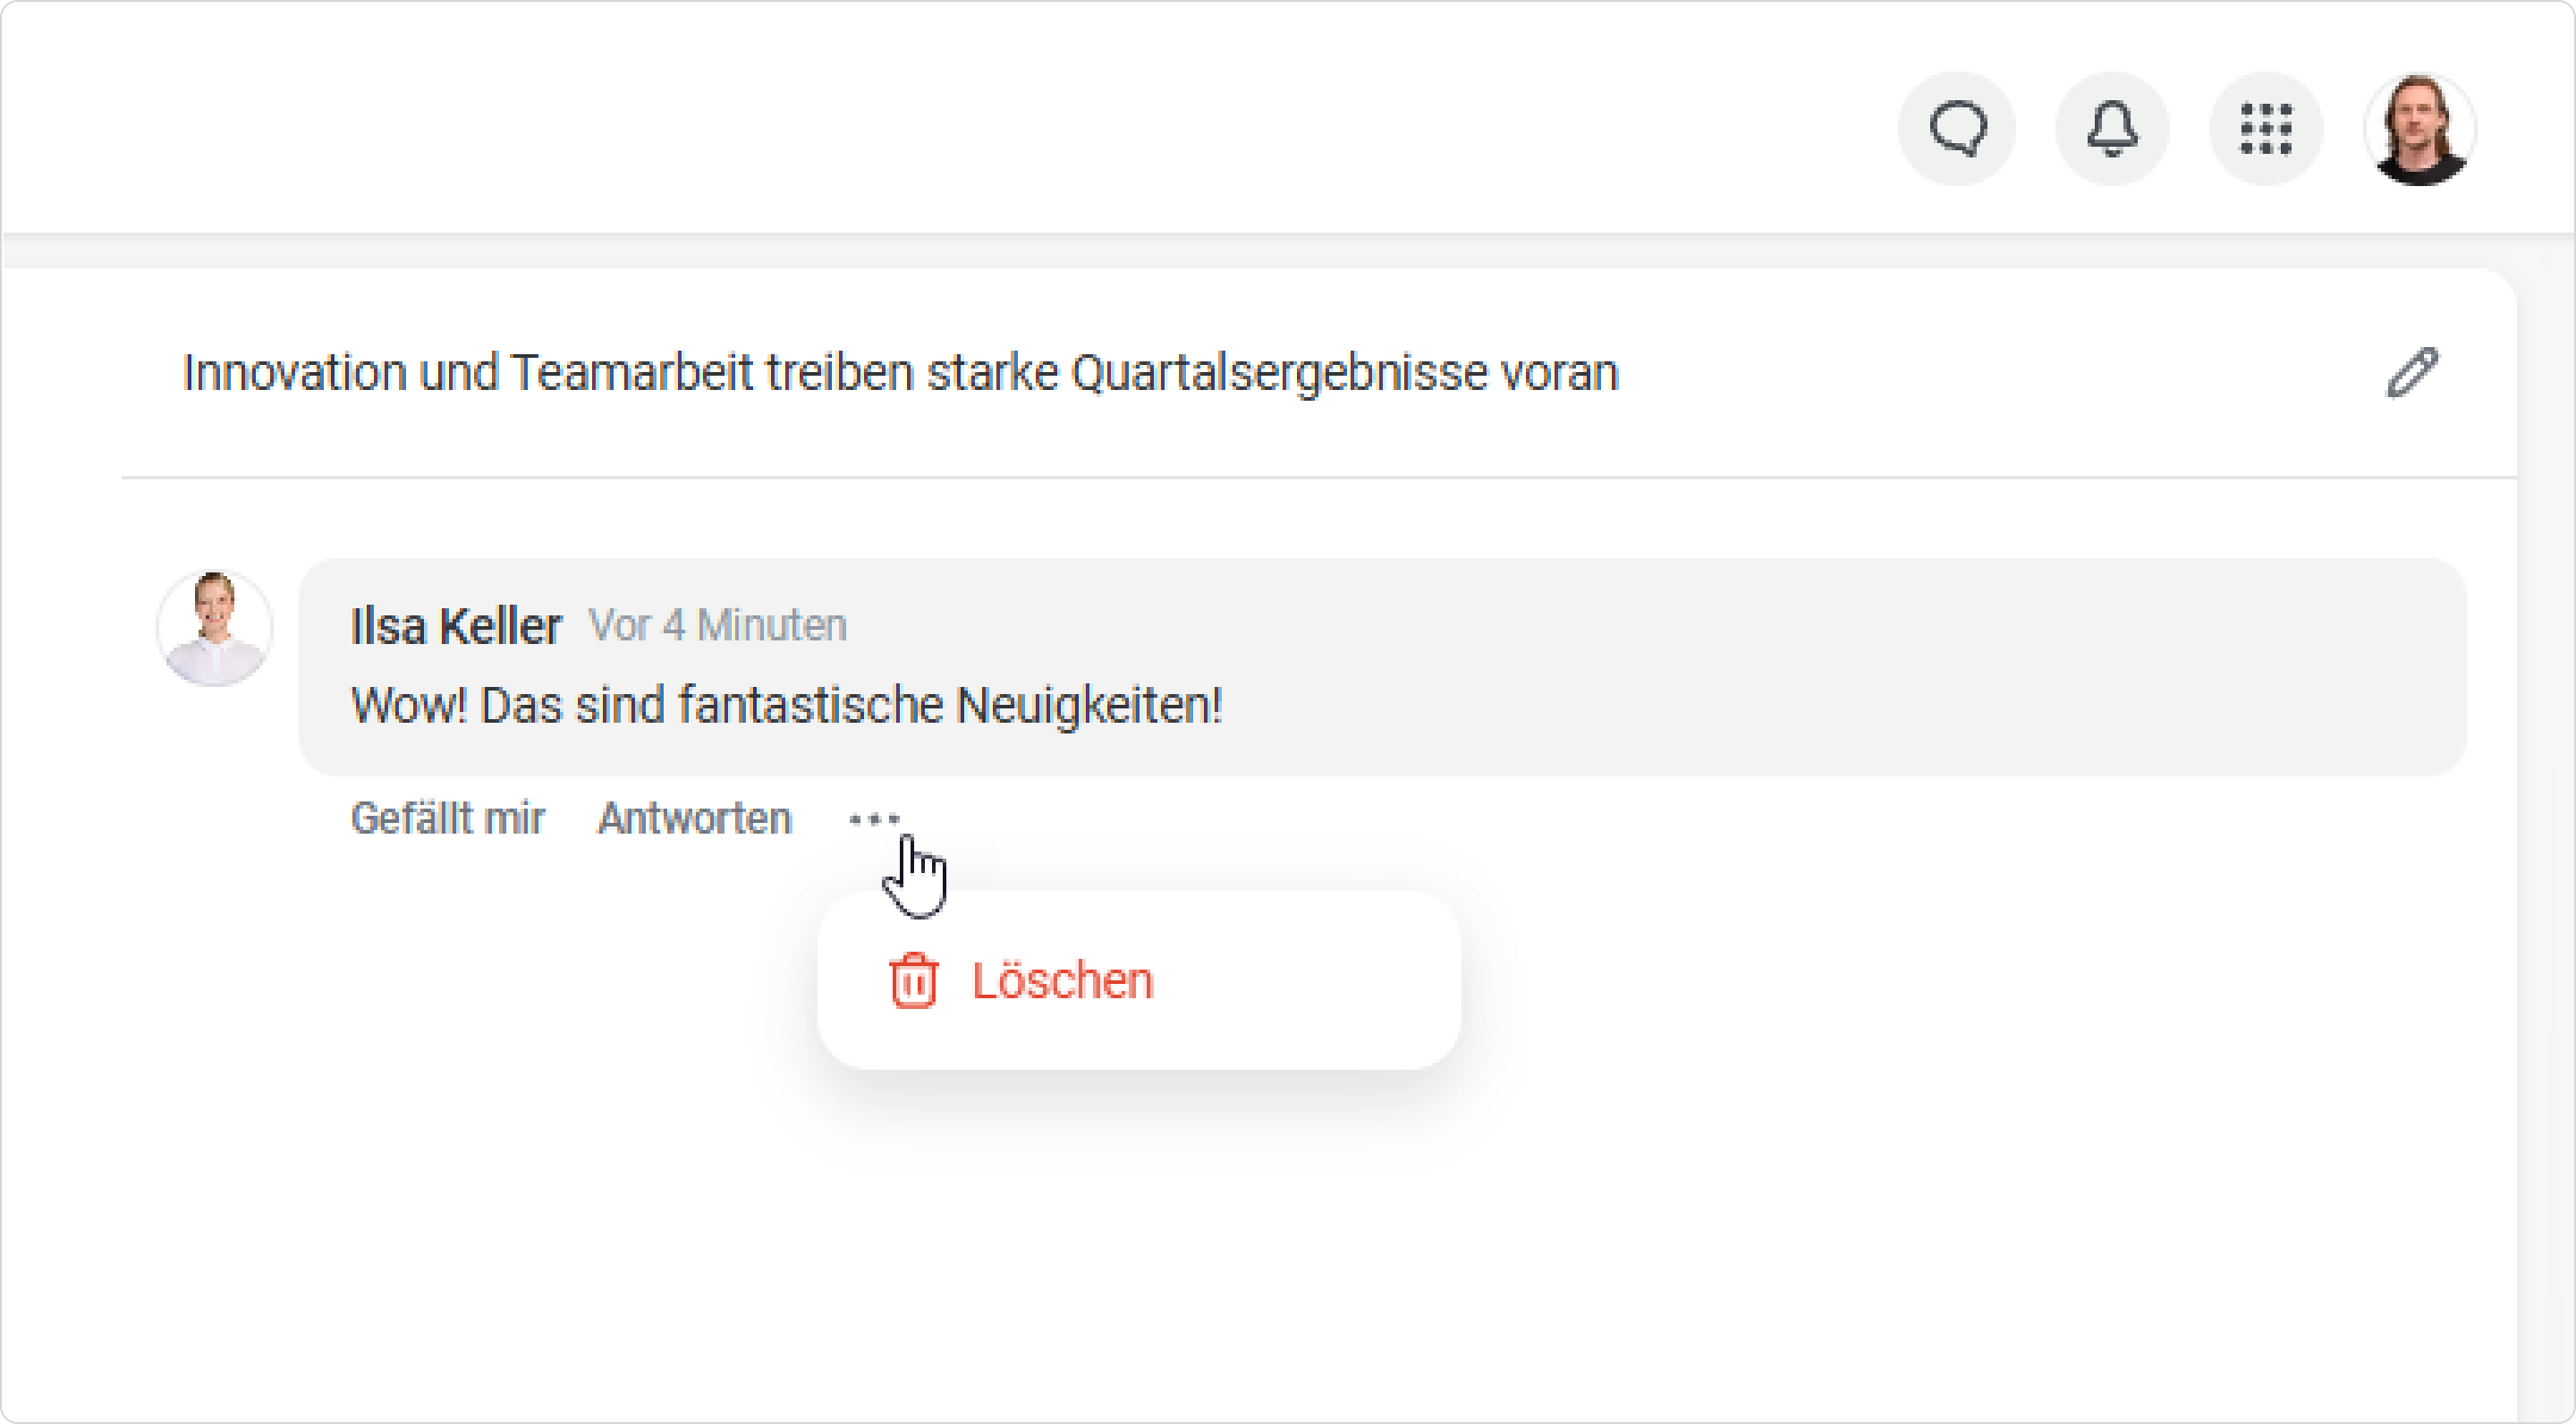Open Ilsa Keller's profile picture
The height and width of the screenshot is (1424, 2576).
coord(214,628)
